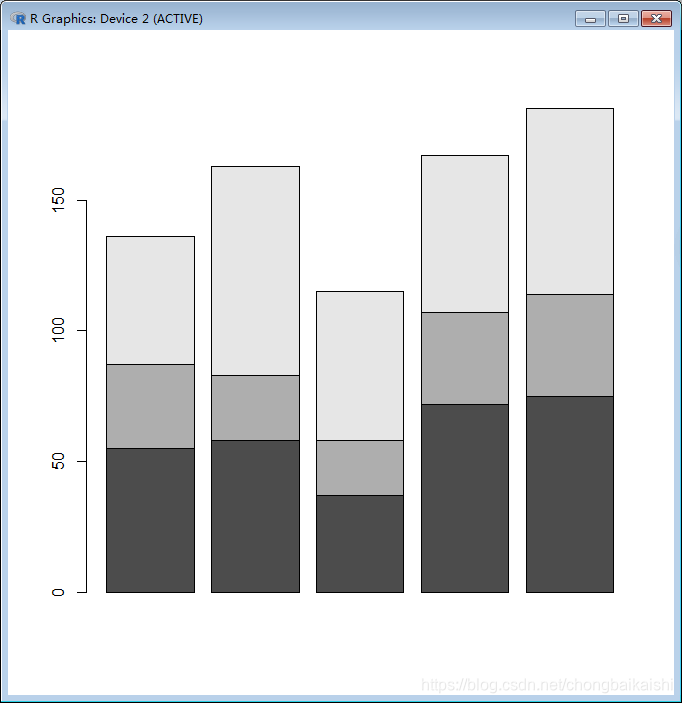Click the light gray segment of tallest bar
682x703 pixels.
click(x=570, y=201)
